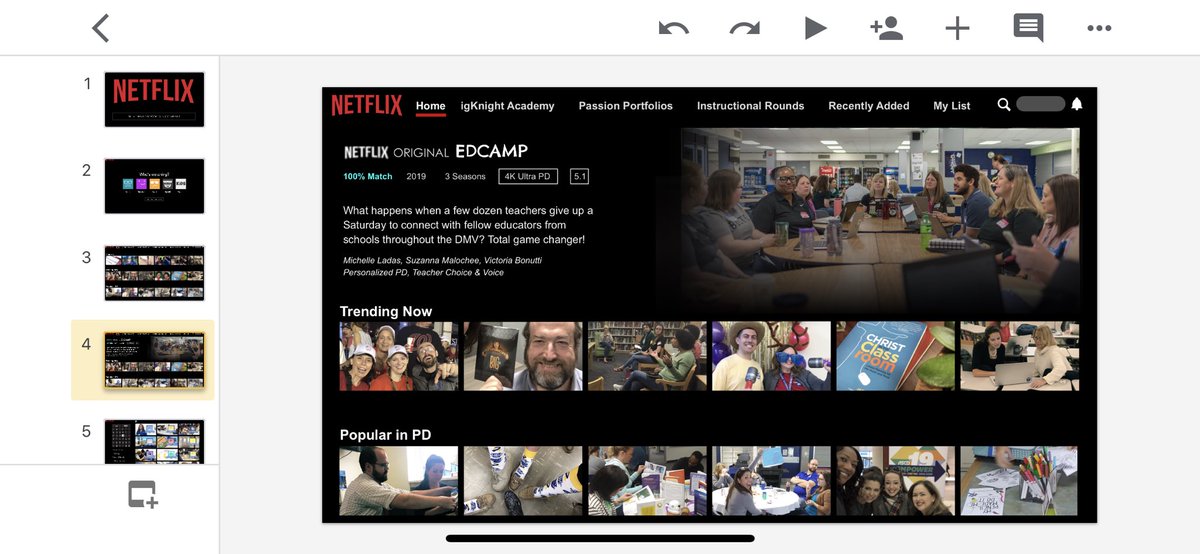Click the notification bell icon on slide
1200x554 pixels.
pyautogui.click(x=1076, y=104)
